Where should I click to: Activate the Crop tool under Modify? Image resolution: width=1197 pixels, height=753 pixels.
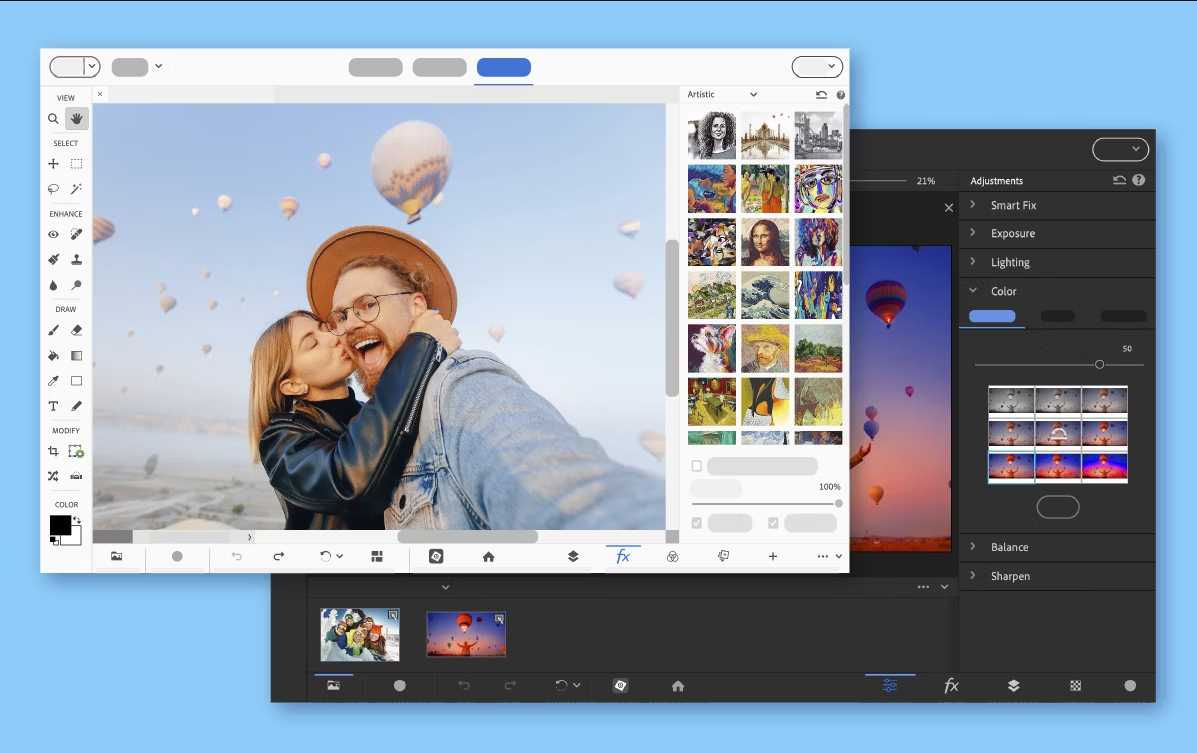[54, 452]
